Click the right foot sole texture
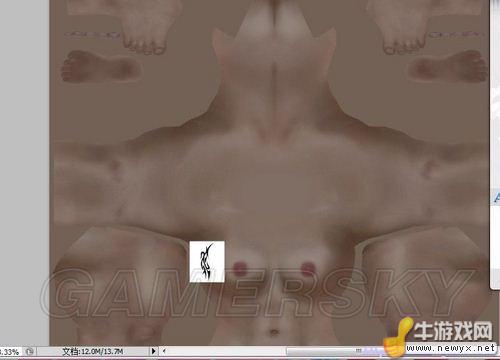This screenshot has width=500, height=360. click(448, 66)
